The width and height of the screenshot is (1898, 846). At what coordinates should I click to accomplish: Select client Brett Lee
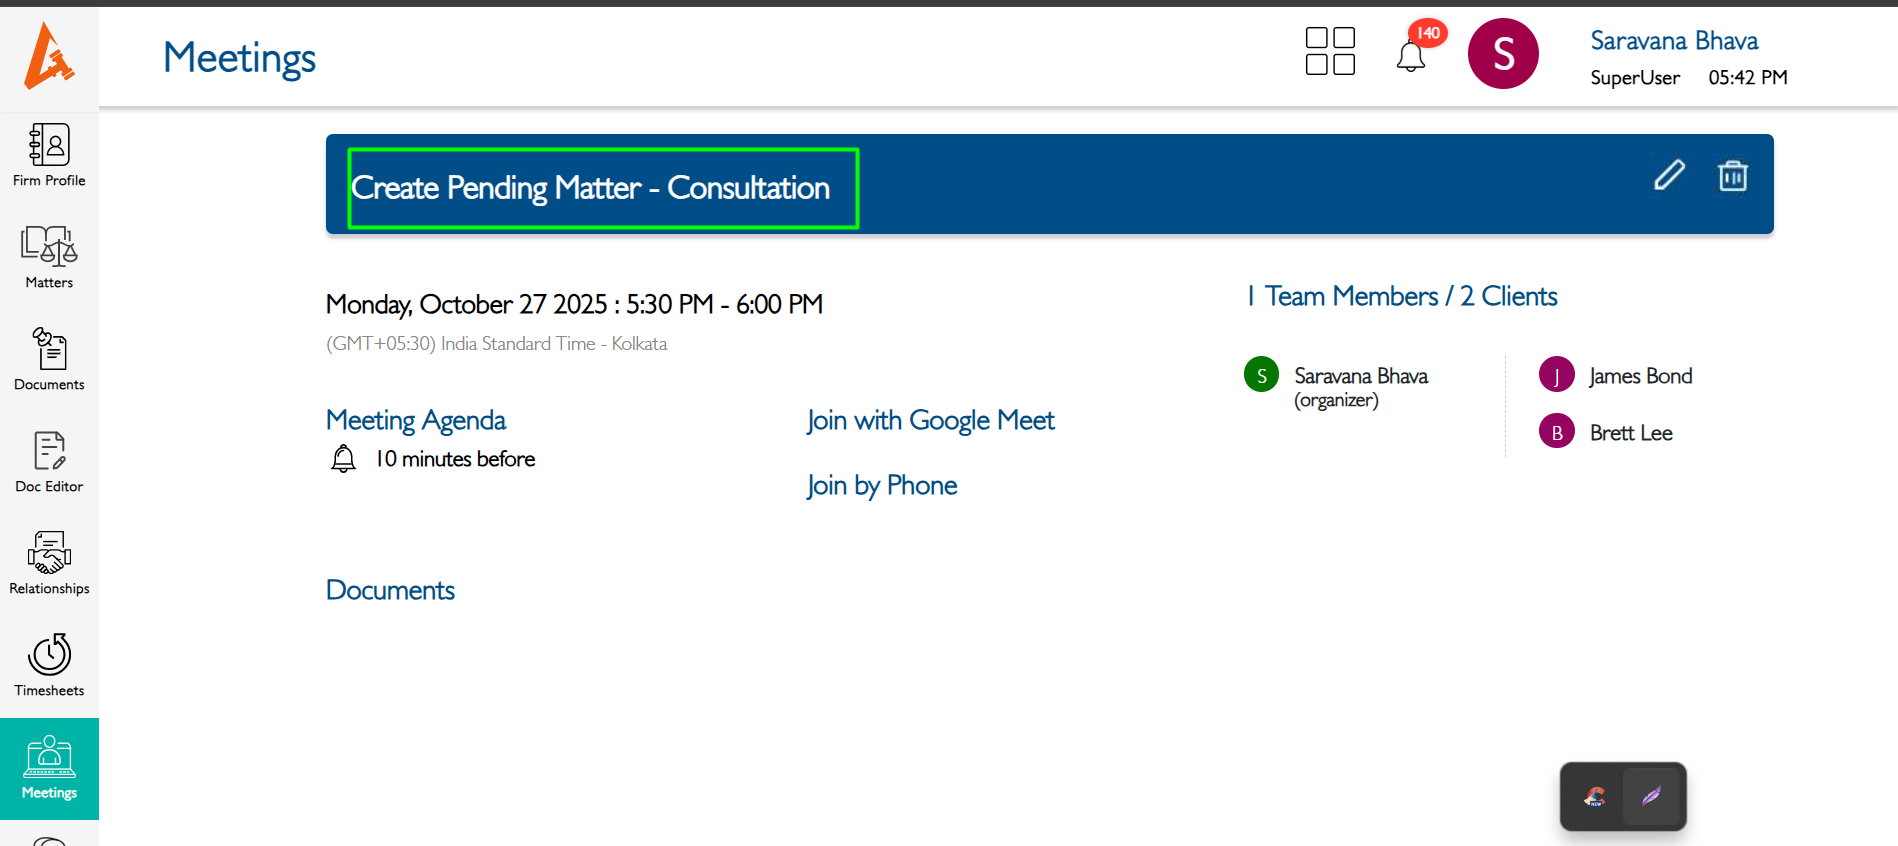coord(1630,433)
